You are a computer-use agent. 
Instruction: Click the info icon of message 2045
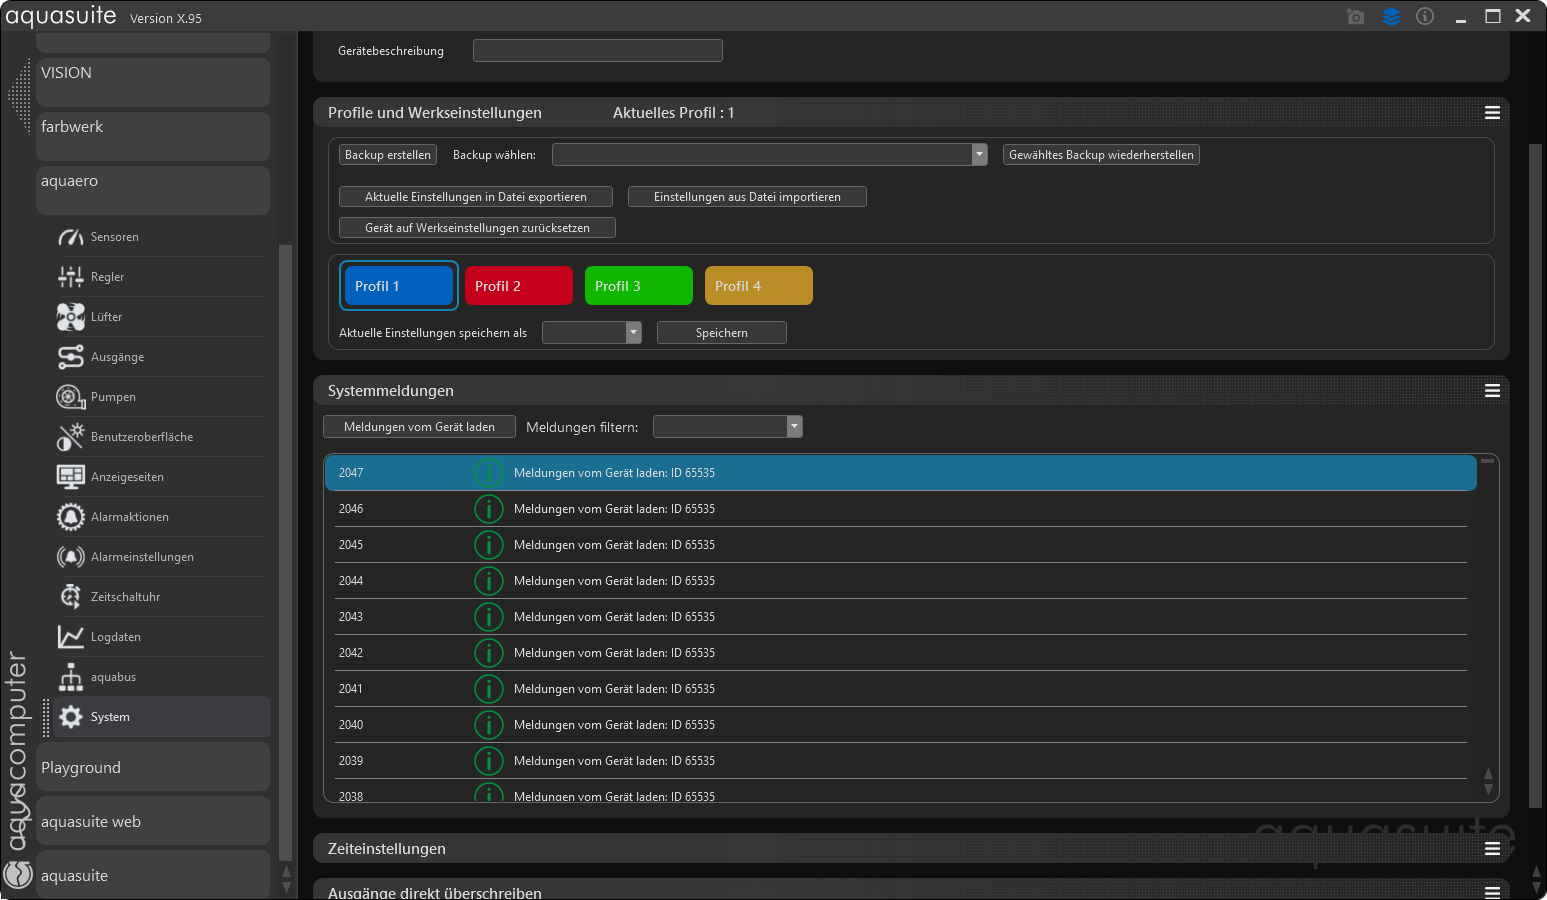pos(488,545)
